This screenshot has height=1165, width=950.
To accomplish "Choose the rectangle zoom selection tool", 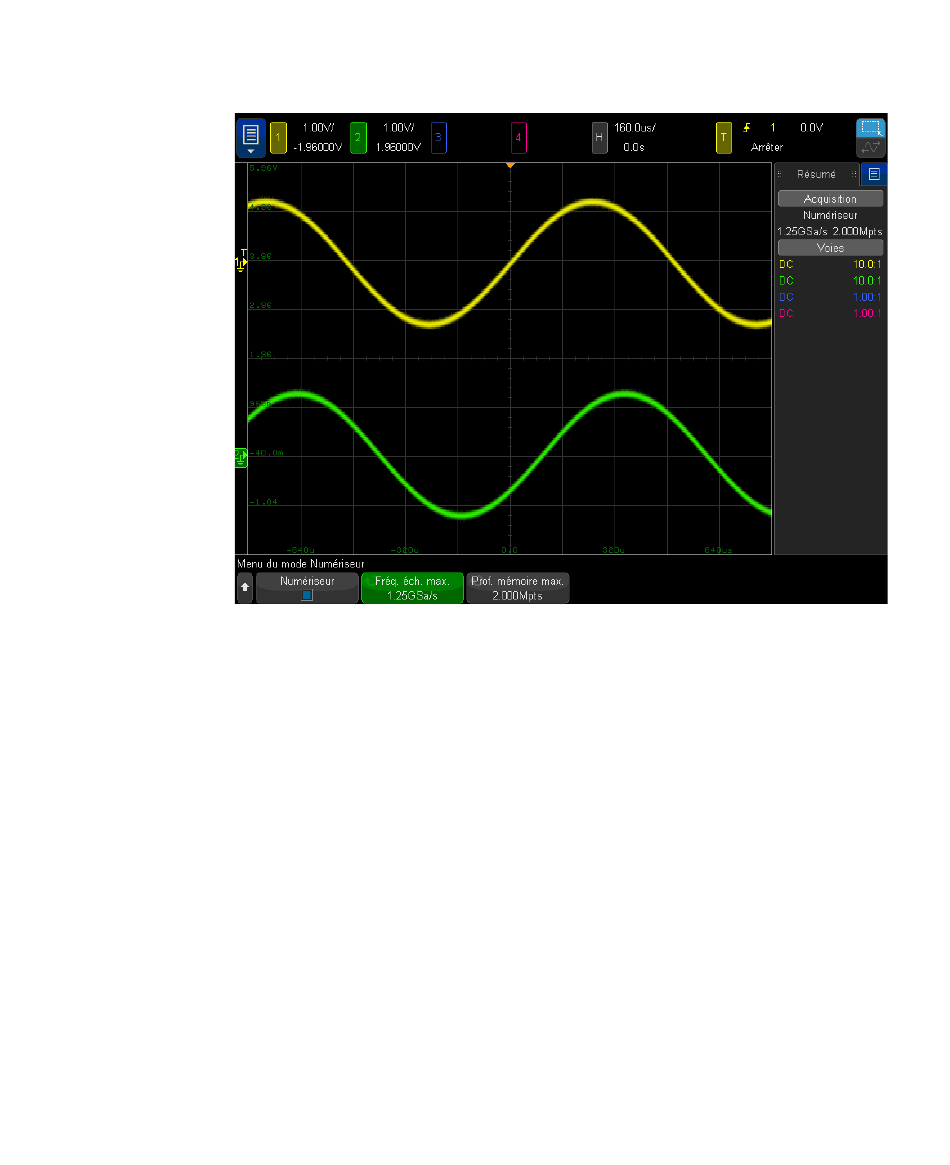I will click(x=871, y=127).
